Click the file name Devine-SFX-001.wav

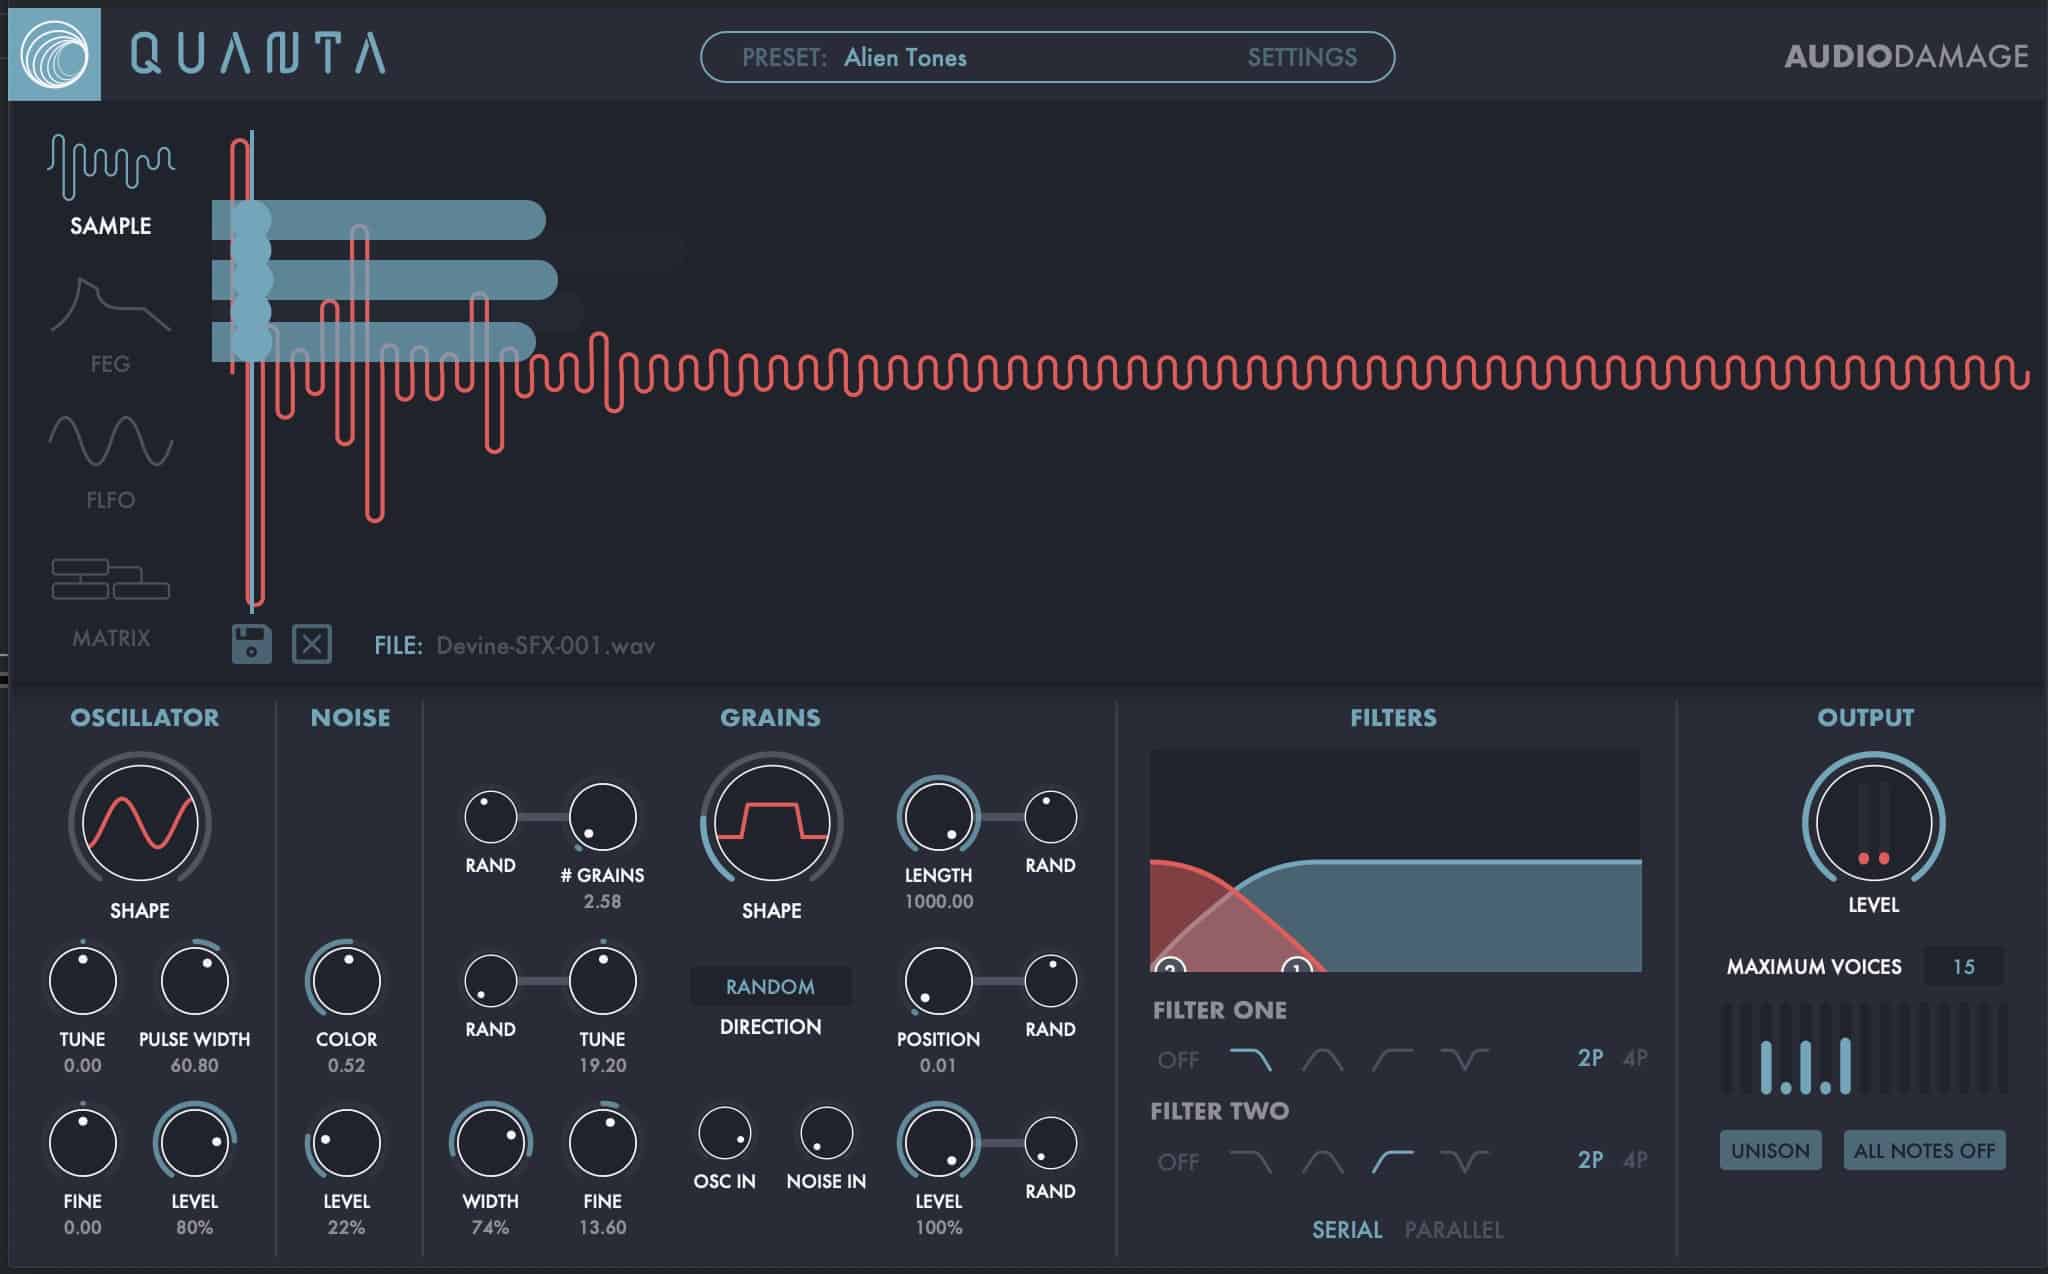coord(545,646)
